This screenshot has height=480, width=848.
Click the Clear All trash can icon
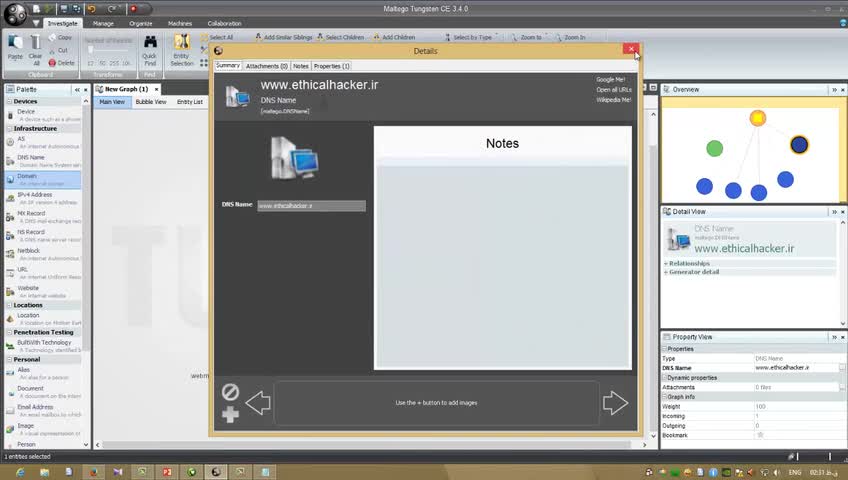click(x=35, y=43)
